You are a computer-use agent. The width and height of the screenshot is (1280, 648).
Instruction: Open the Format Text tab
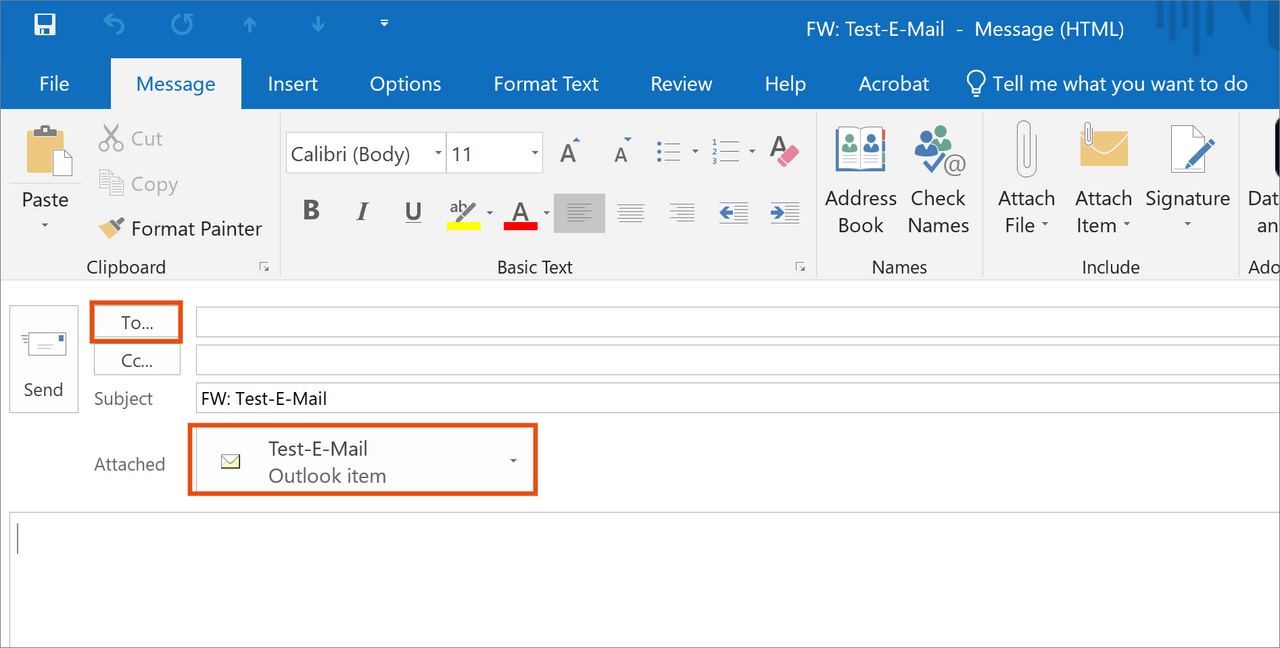[546, 84]
